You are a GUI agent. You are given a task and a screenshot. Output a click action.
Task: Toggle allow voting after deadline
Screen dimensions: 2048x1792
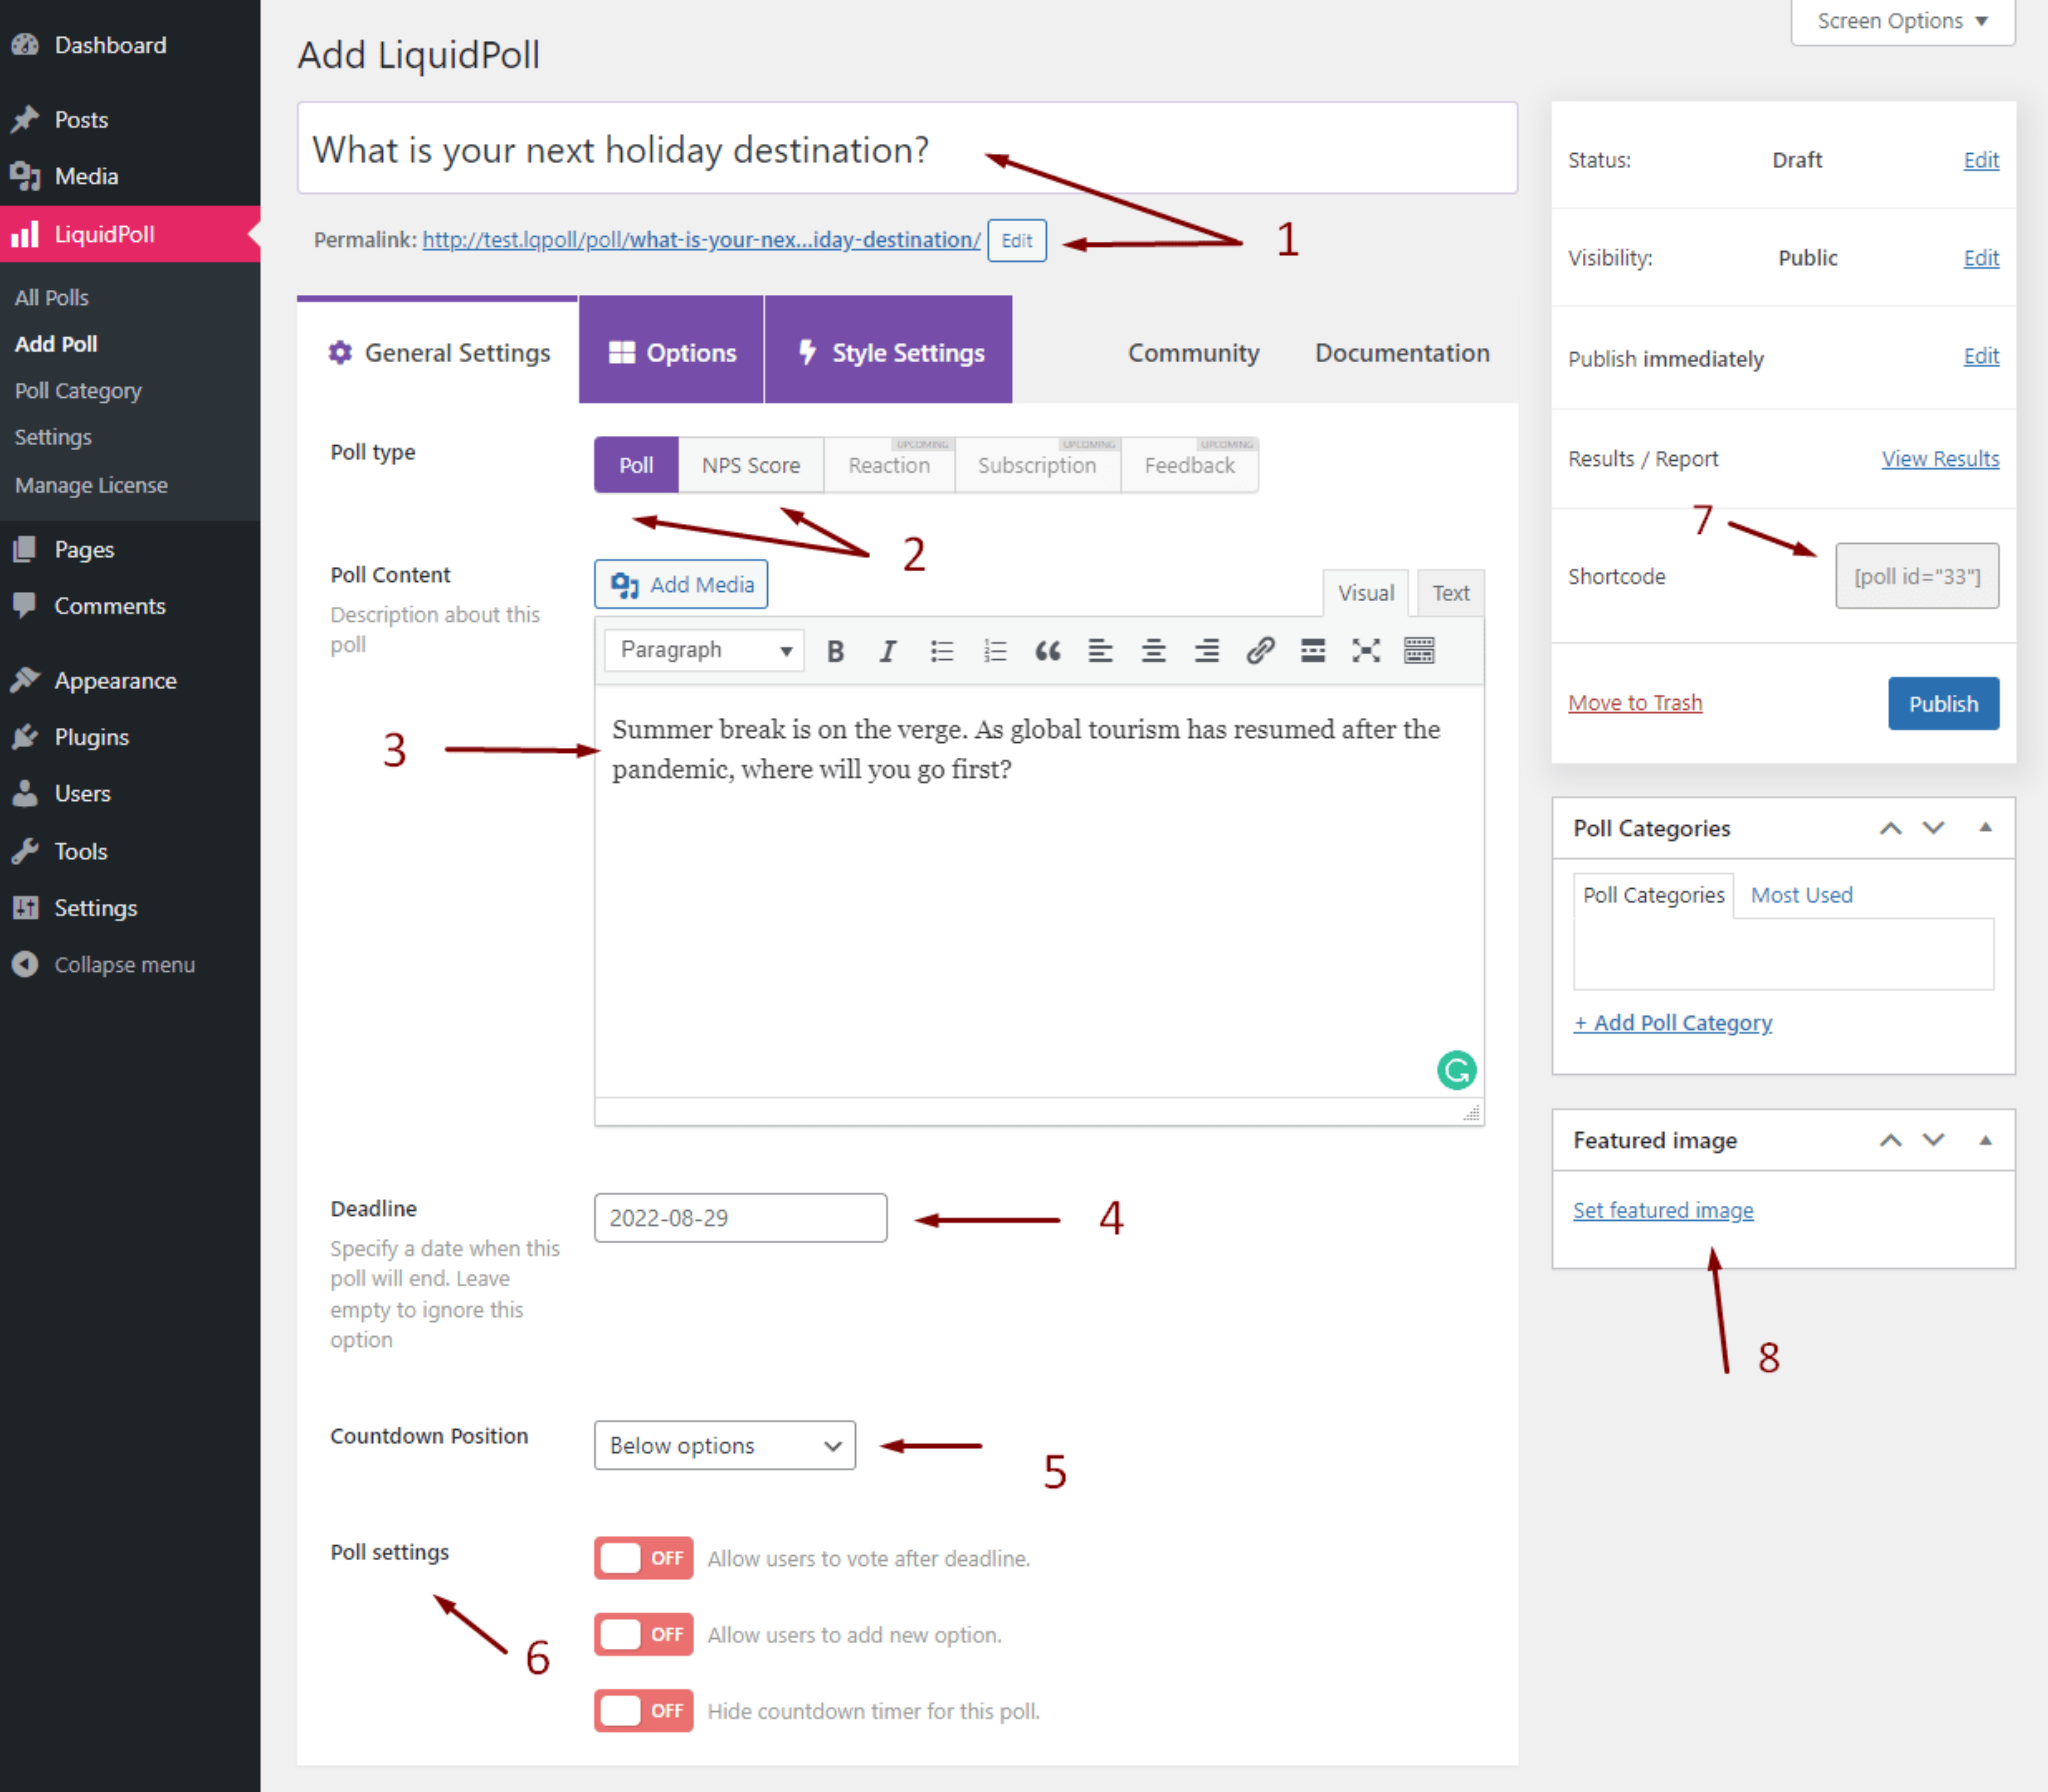(x=643, y=1558)
